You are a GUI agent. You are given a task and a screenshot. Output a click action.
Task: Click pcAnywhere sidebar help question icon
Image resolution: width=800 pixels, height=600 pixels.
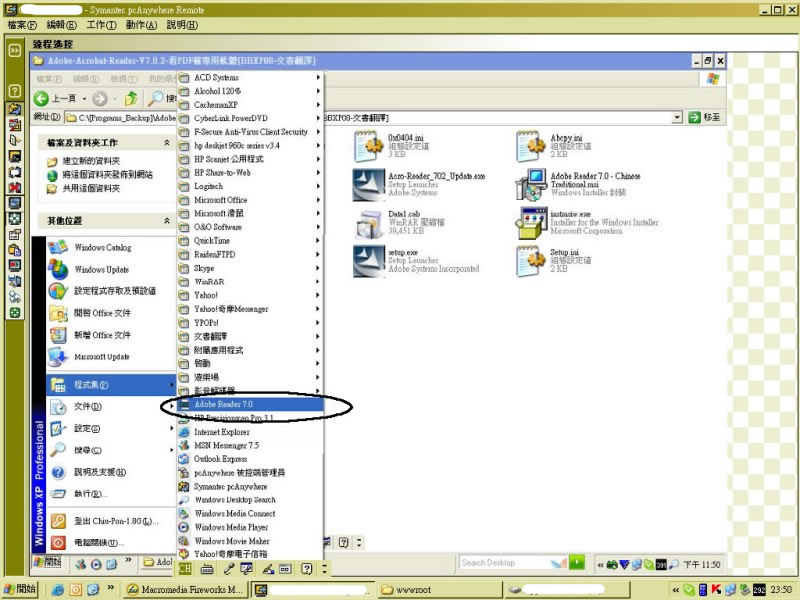(15, 91)
